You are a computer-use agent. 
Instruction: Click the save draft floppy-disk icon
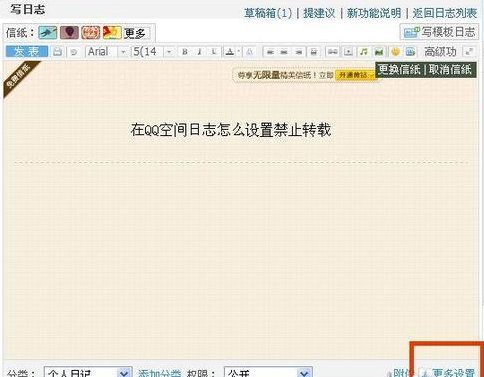click(x=58, y=52)
